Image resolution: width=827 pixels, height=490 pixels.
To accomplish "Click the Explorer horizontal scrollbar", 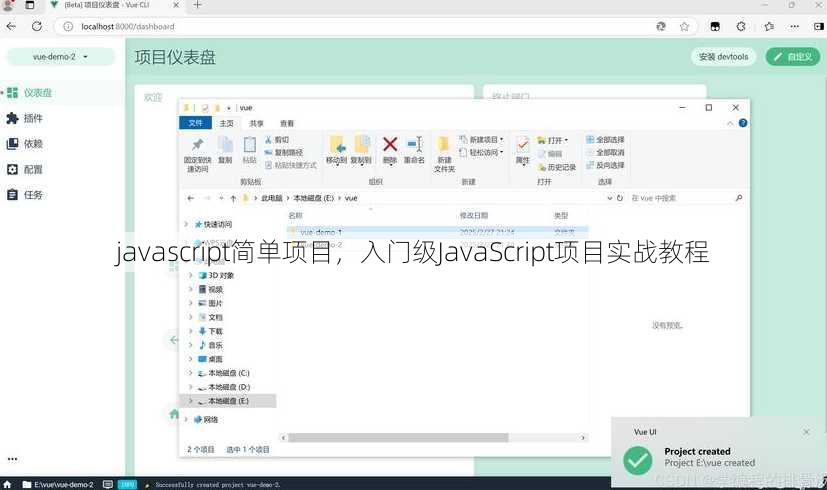I will tap(398, 438).
